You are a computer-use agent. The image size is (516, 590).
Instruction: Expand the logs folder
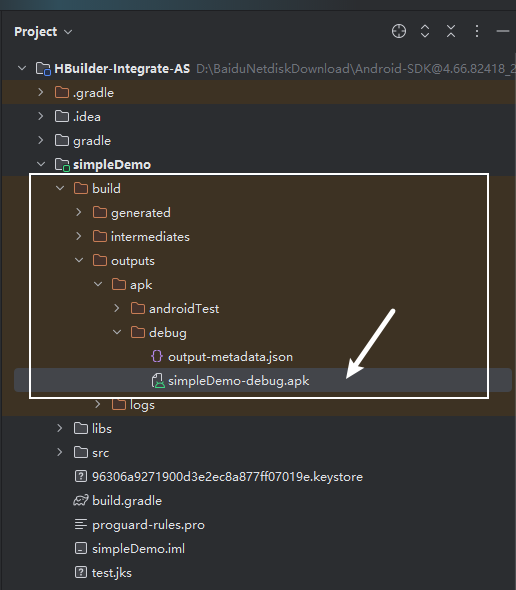pyautogui.click(x=98, y=404)
